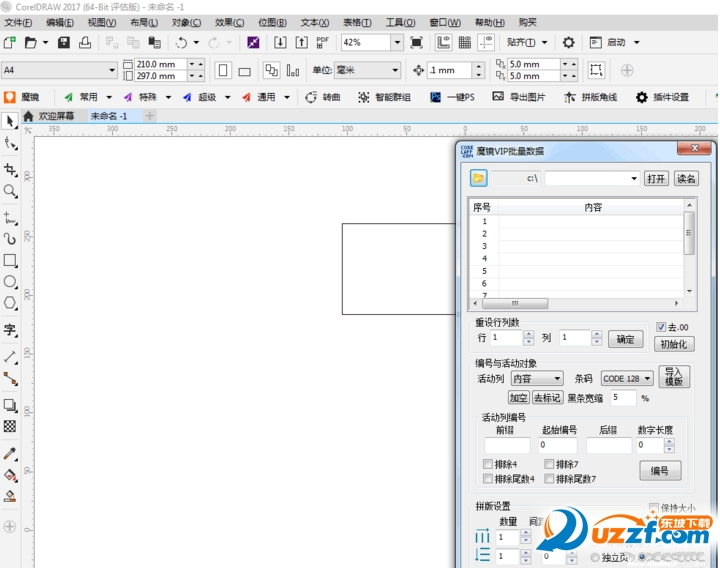Expand the 启动 launcher dropdown
The height and width of the screenshot is (568, 720).
[x=637, y=42]
